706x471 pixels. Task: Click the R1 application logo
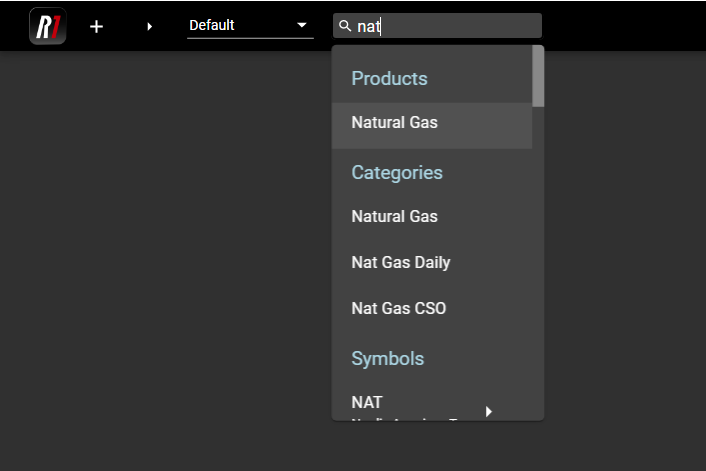coord(48,26)
